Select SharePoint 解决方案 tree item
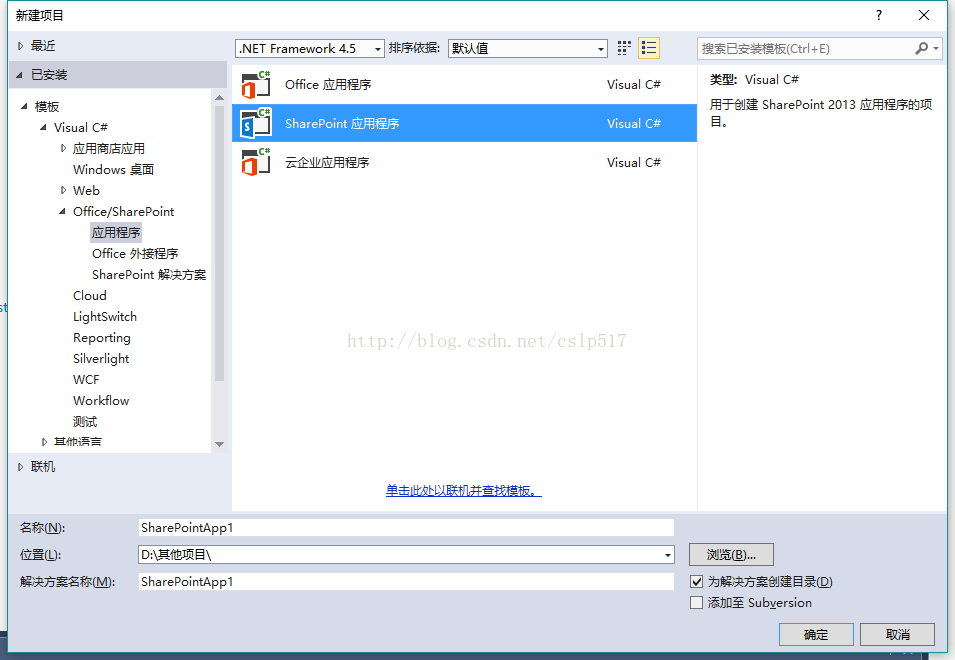955x660 pixels. point(149,275)
